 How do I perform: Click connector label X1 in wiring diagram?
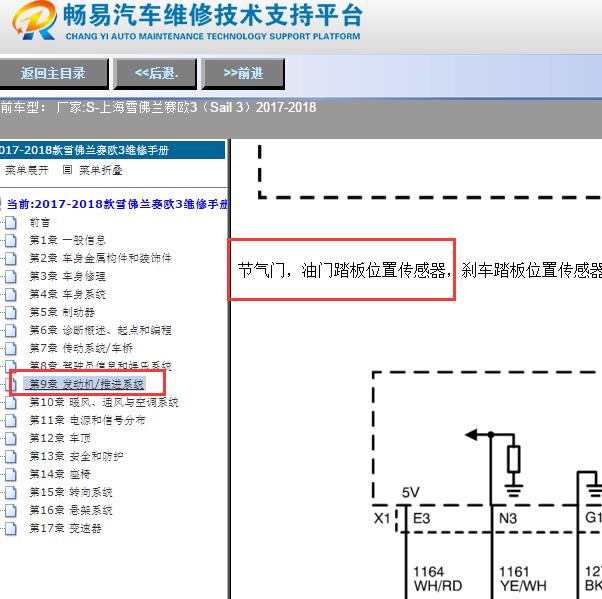(382, 518)
